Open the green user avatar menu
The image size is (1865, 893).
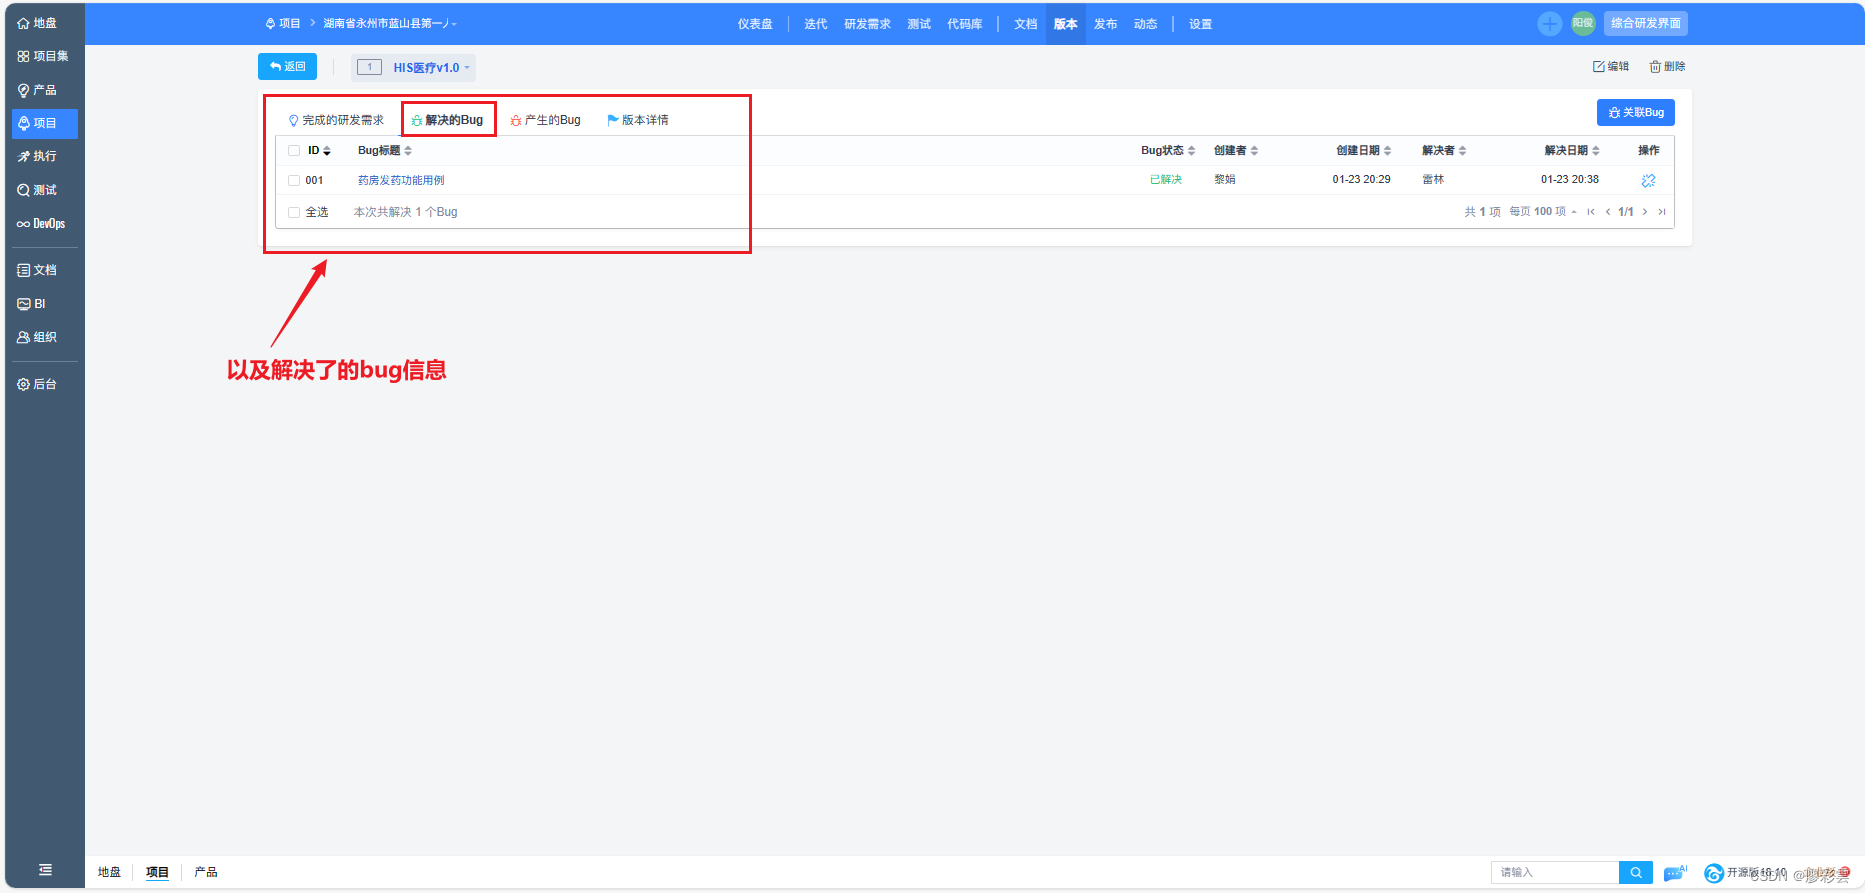[1583, 23]
